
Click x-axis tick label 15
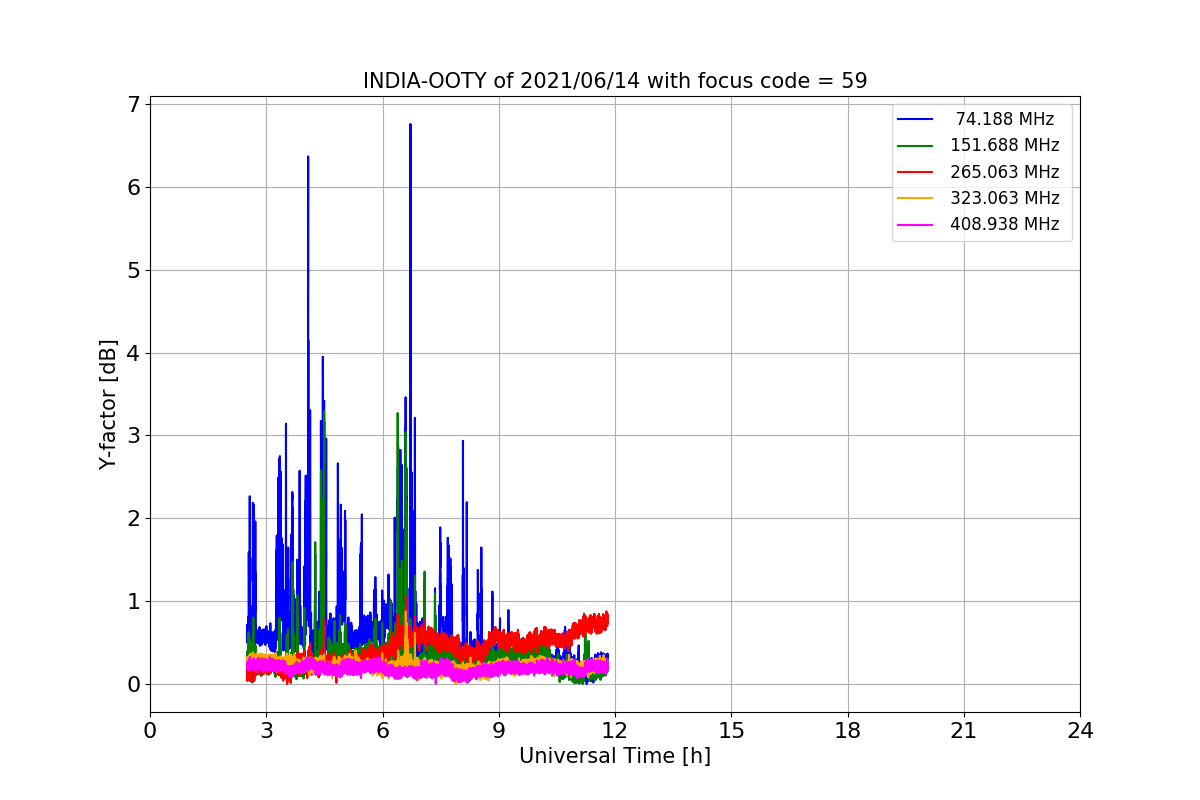pyautogui.click(x=731, y=730)
